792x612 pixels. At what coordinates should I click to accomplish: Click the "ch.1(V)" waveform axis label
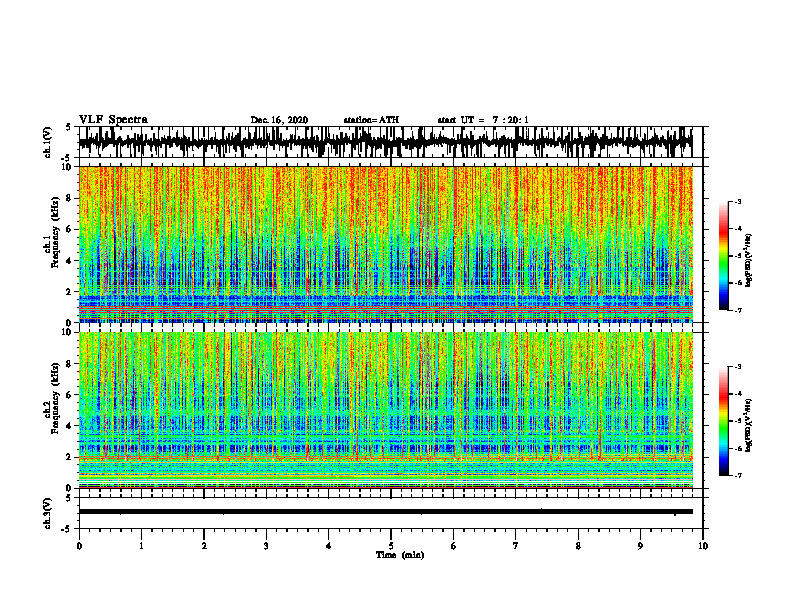(48, 142)
